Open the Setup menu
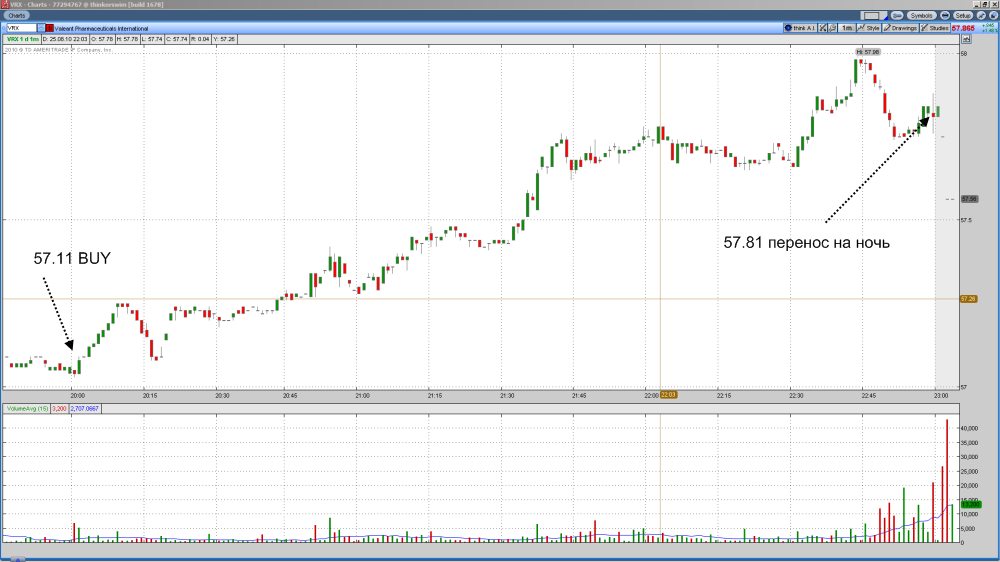 click(x=963, y=15)
